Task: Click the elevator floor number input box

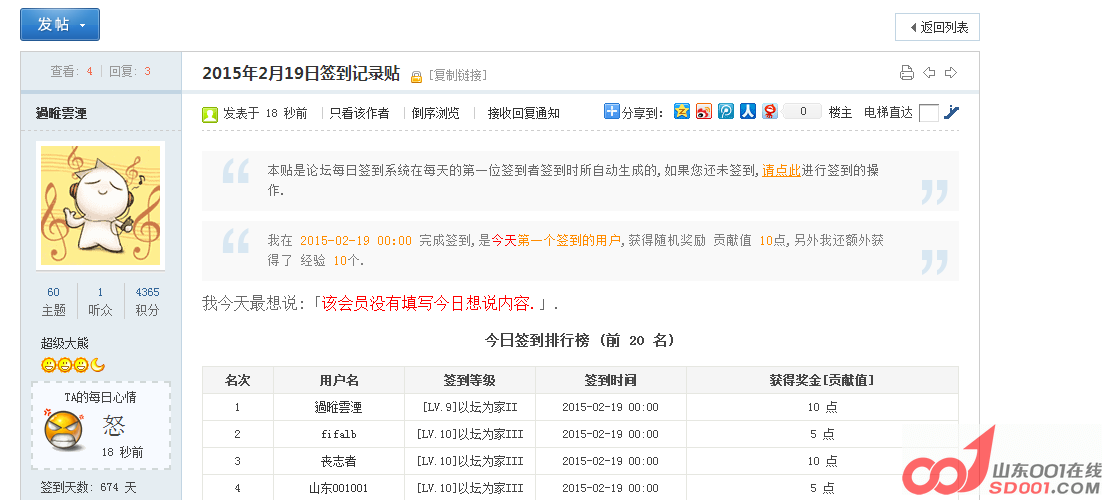Action: pos(928,113)
